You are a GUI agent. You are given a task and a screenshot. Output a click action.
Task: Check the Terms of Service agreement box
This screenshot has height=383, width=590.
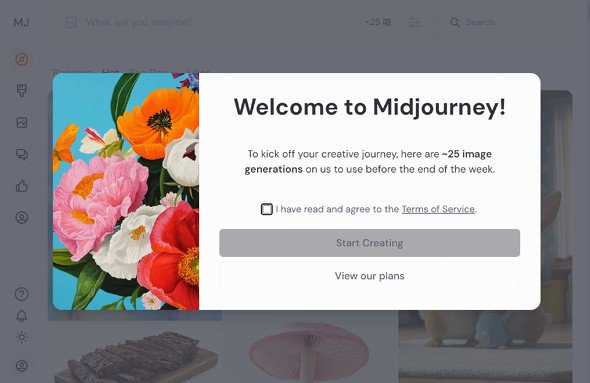(x=267, y=209)
